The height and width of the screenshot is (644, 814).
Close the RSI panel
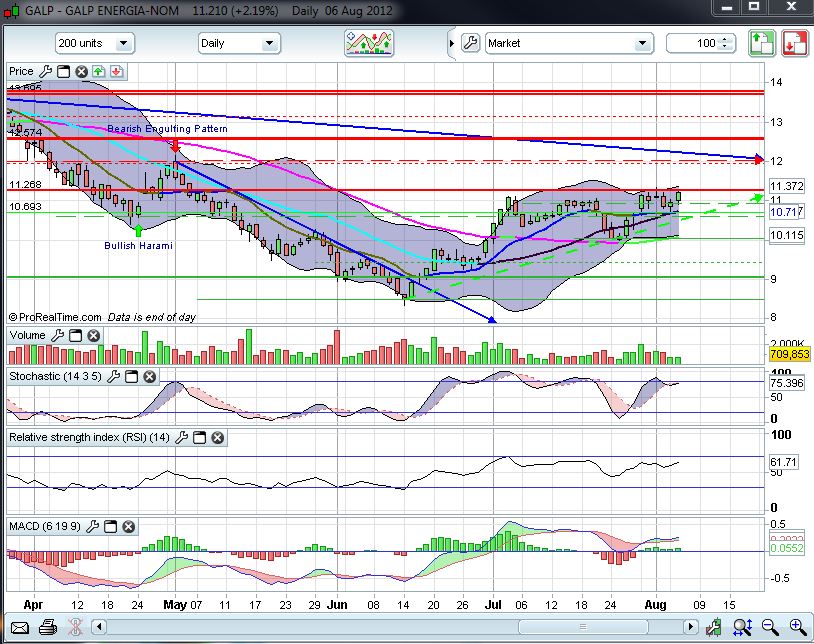(x=218, y=438)
